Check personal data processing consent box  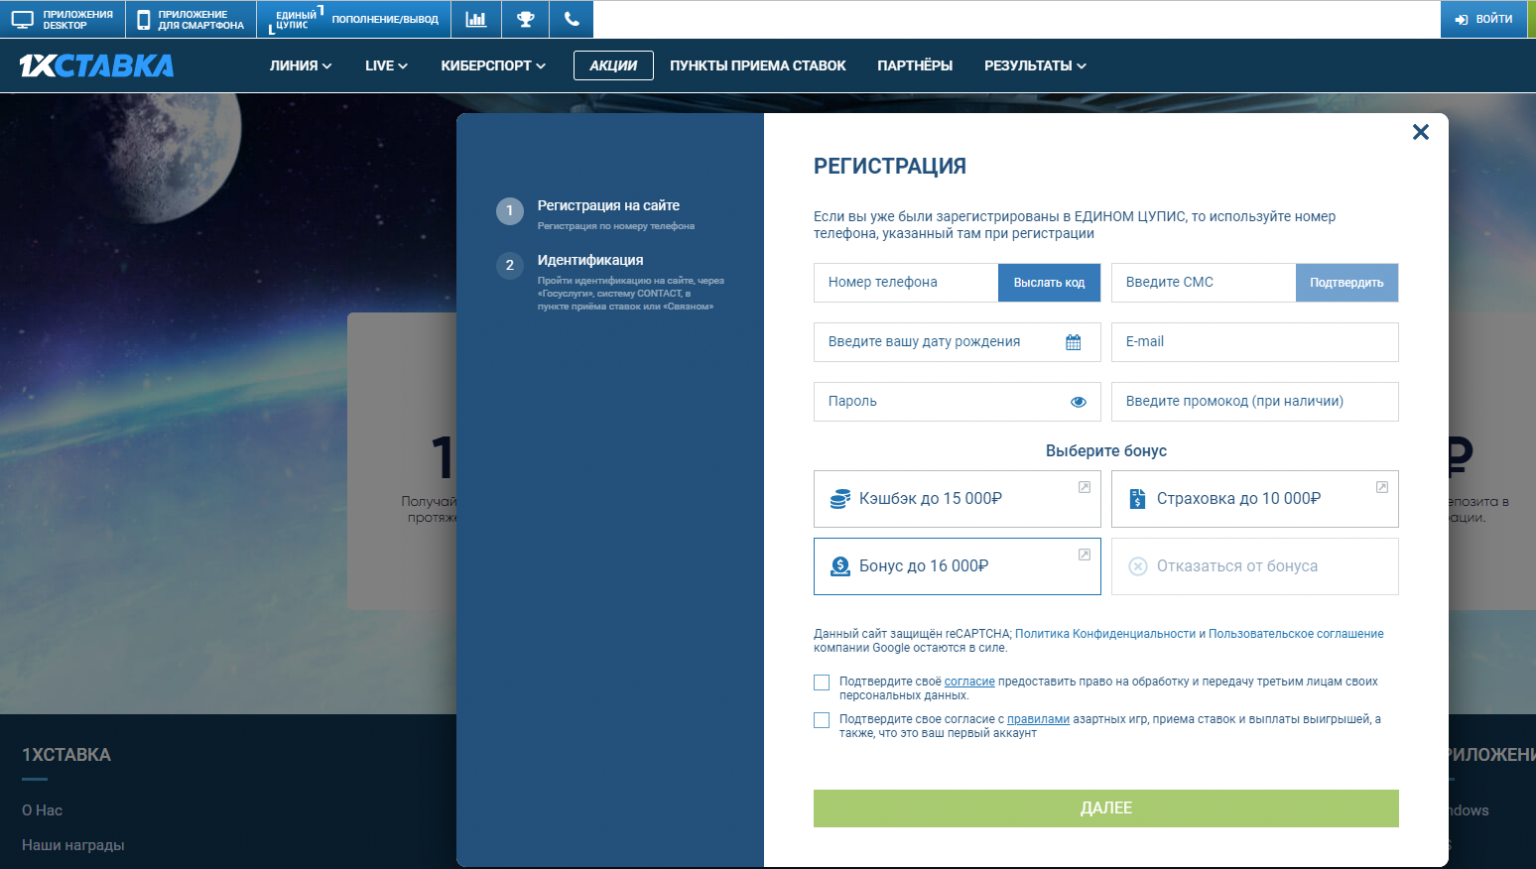point(822,682)
